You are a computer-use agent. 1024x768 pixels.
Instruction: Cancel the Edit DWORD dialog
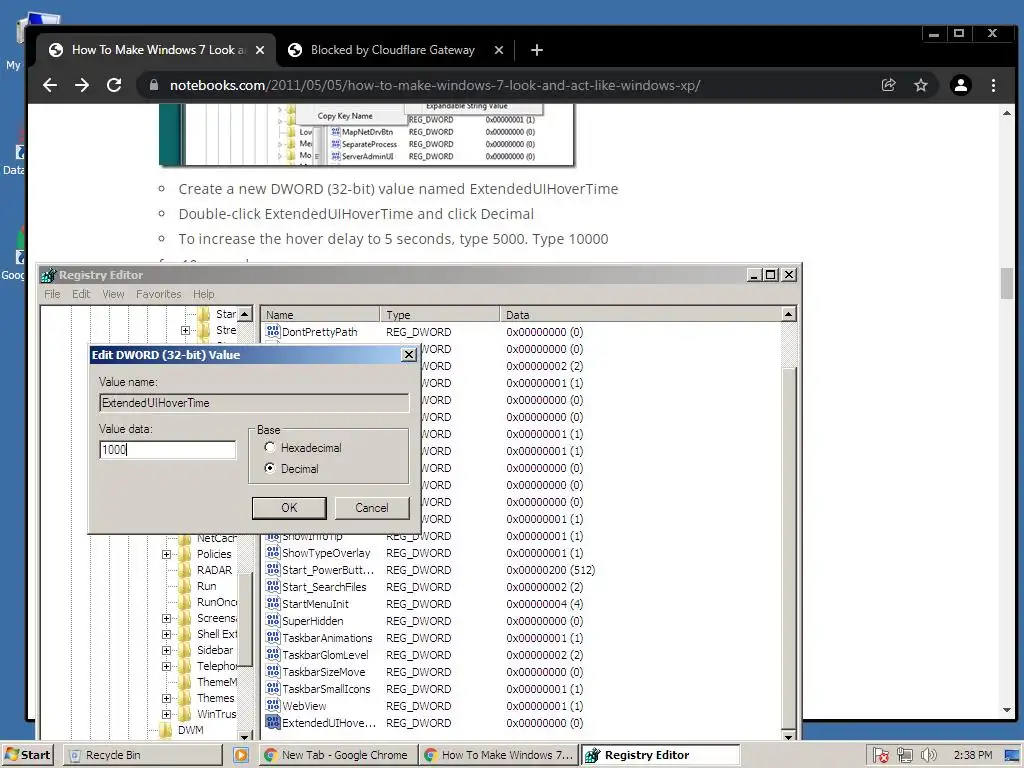(372, 508)
